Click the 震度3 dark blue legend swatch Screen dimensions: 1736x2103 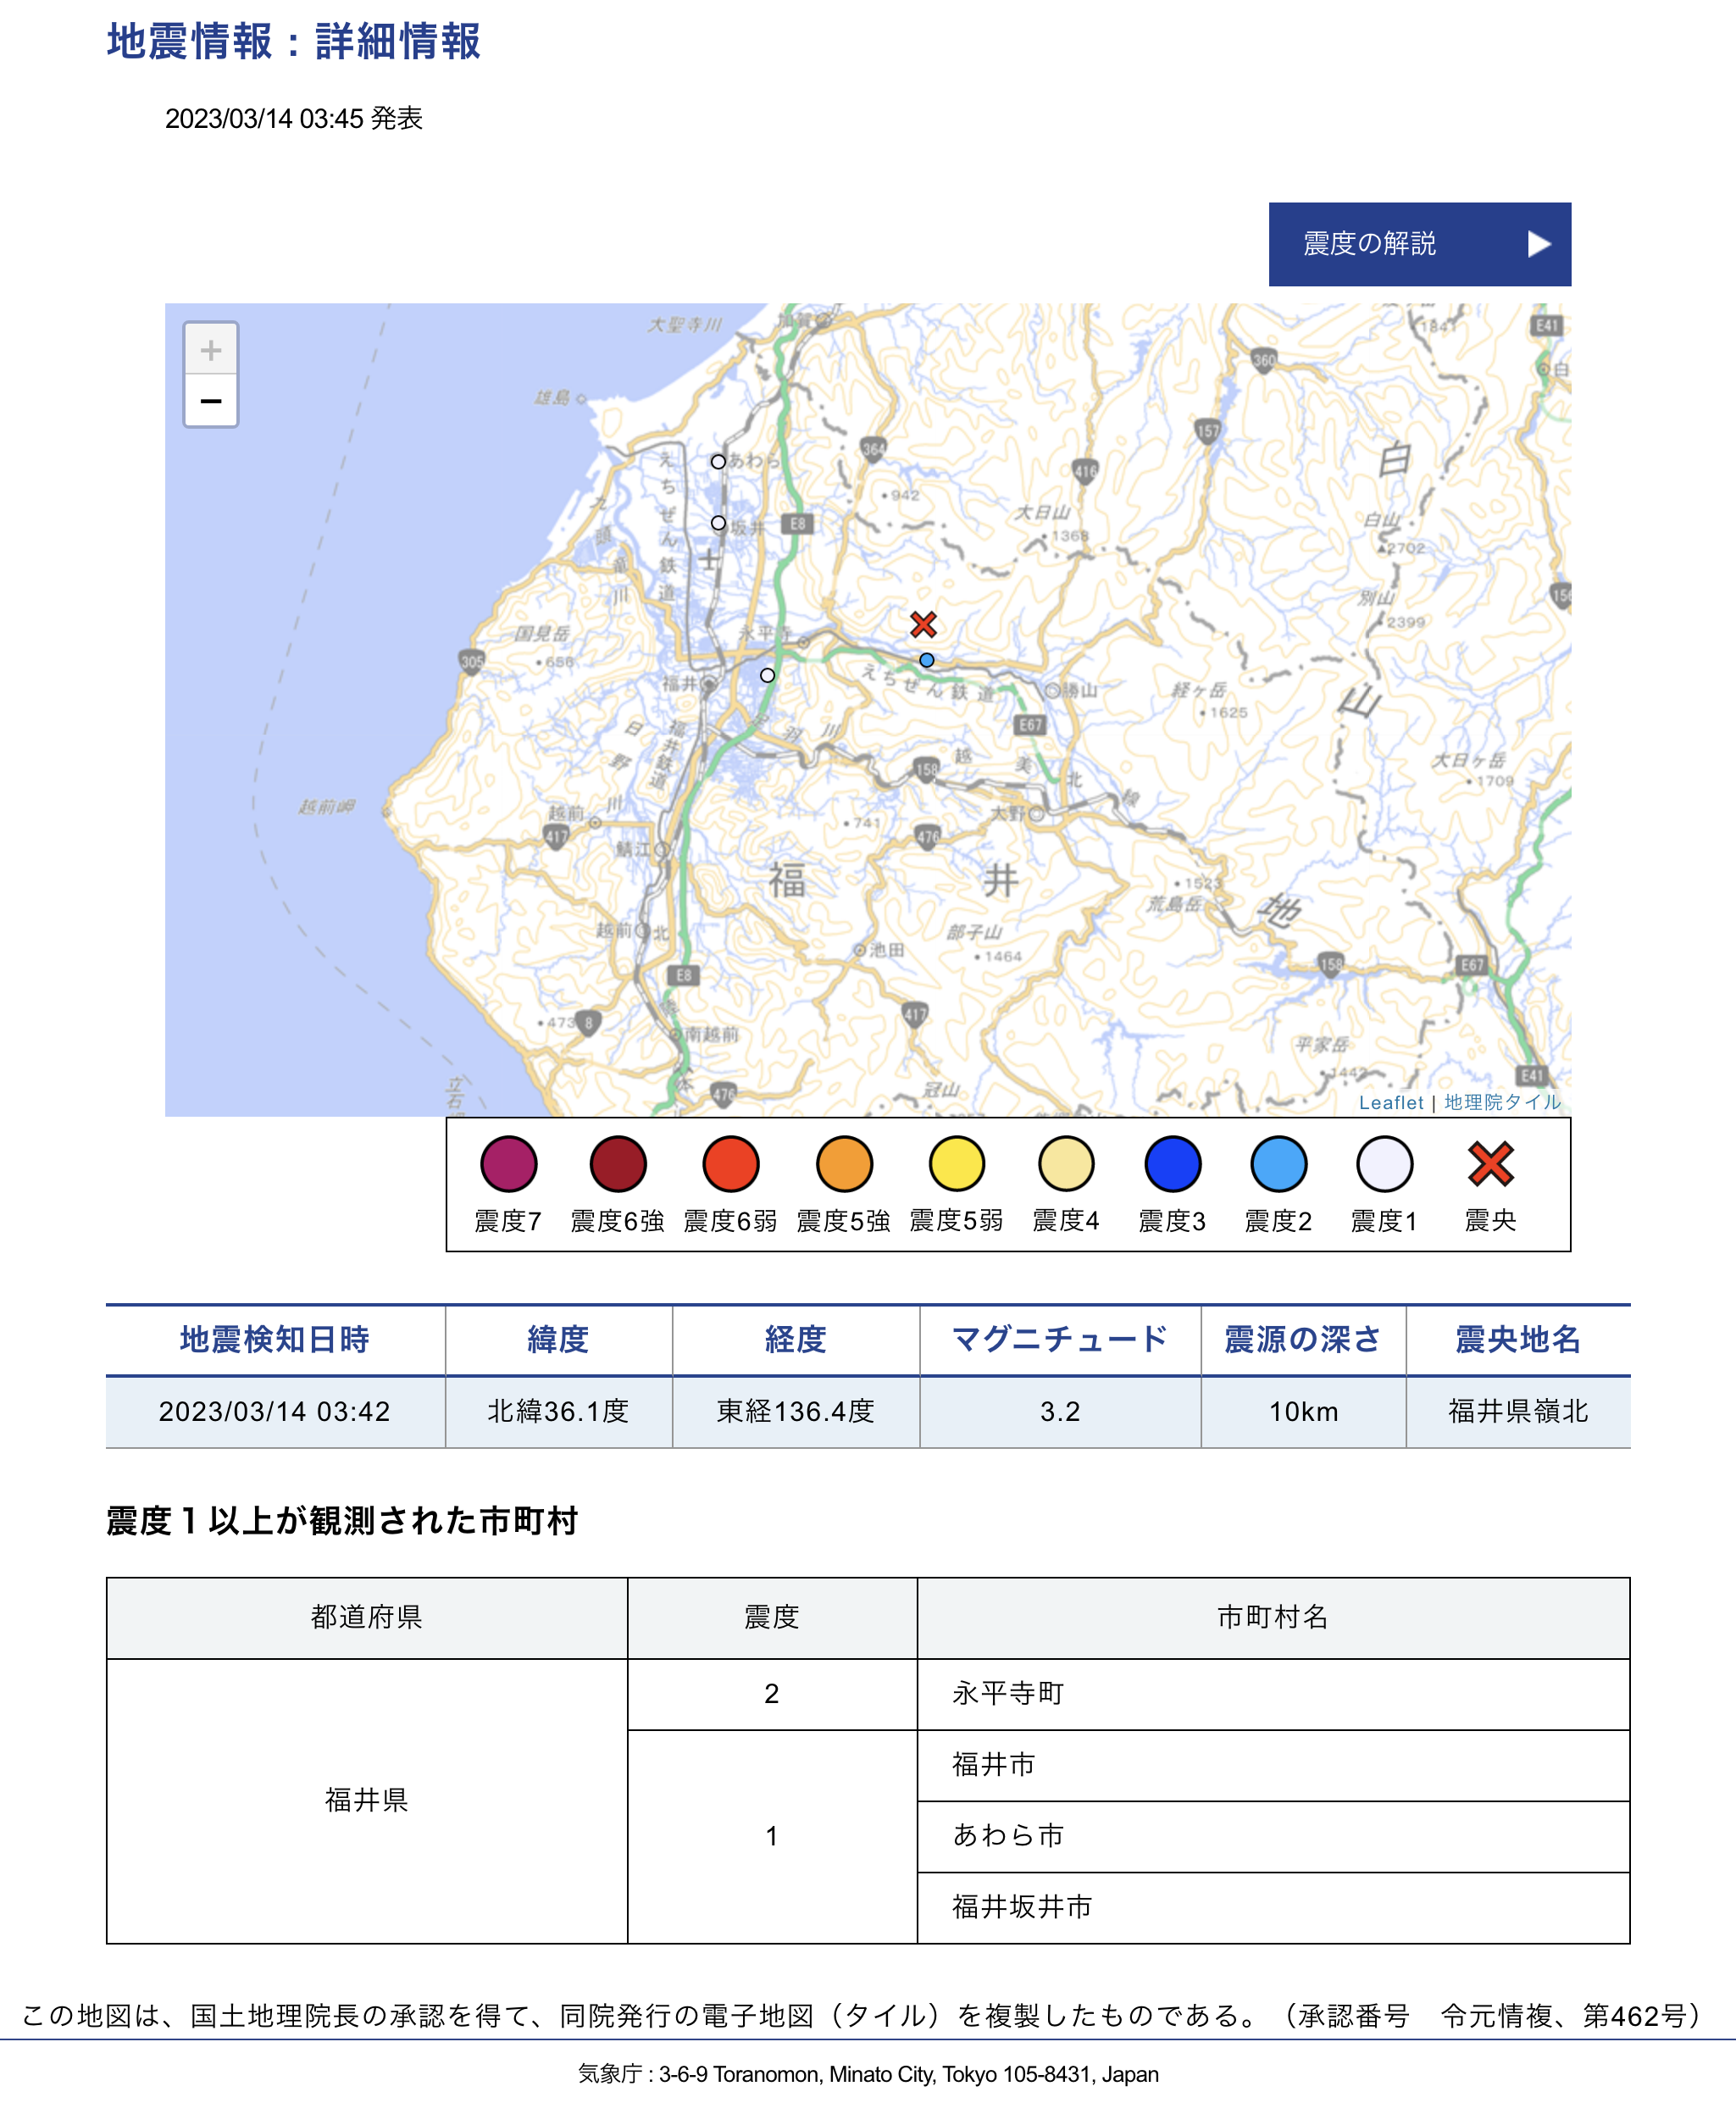1172,1164
